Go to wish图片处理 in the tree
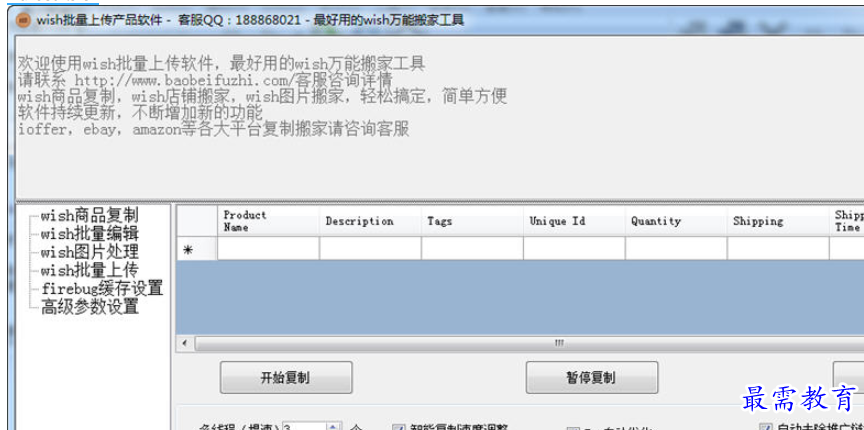The width and height of the screenshot is (864, 430). (89, 252)
